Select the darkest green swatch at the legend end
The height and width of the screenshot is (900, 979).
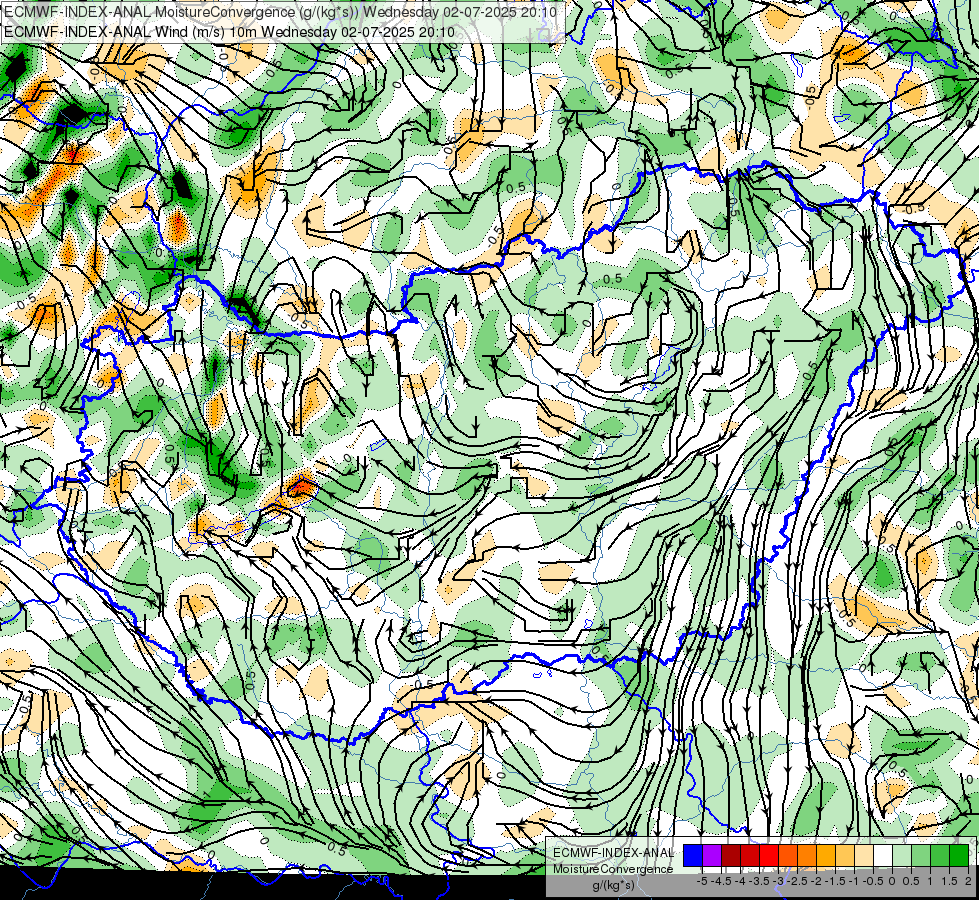coord(959,855)
